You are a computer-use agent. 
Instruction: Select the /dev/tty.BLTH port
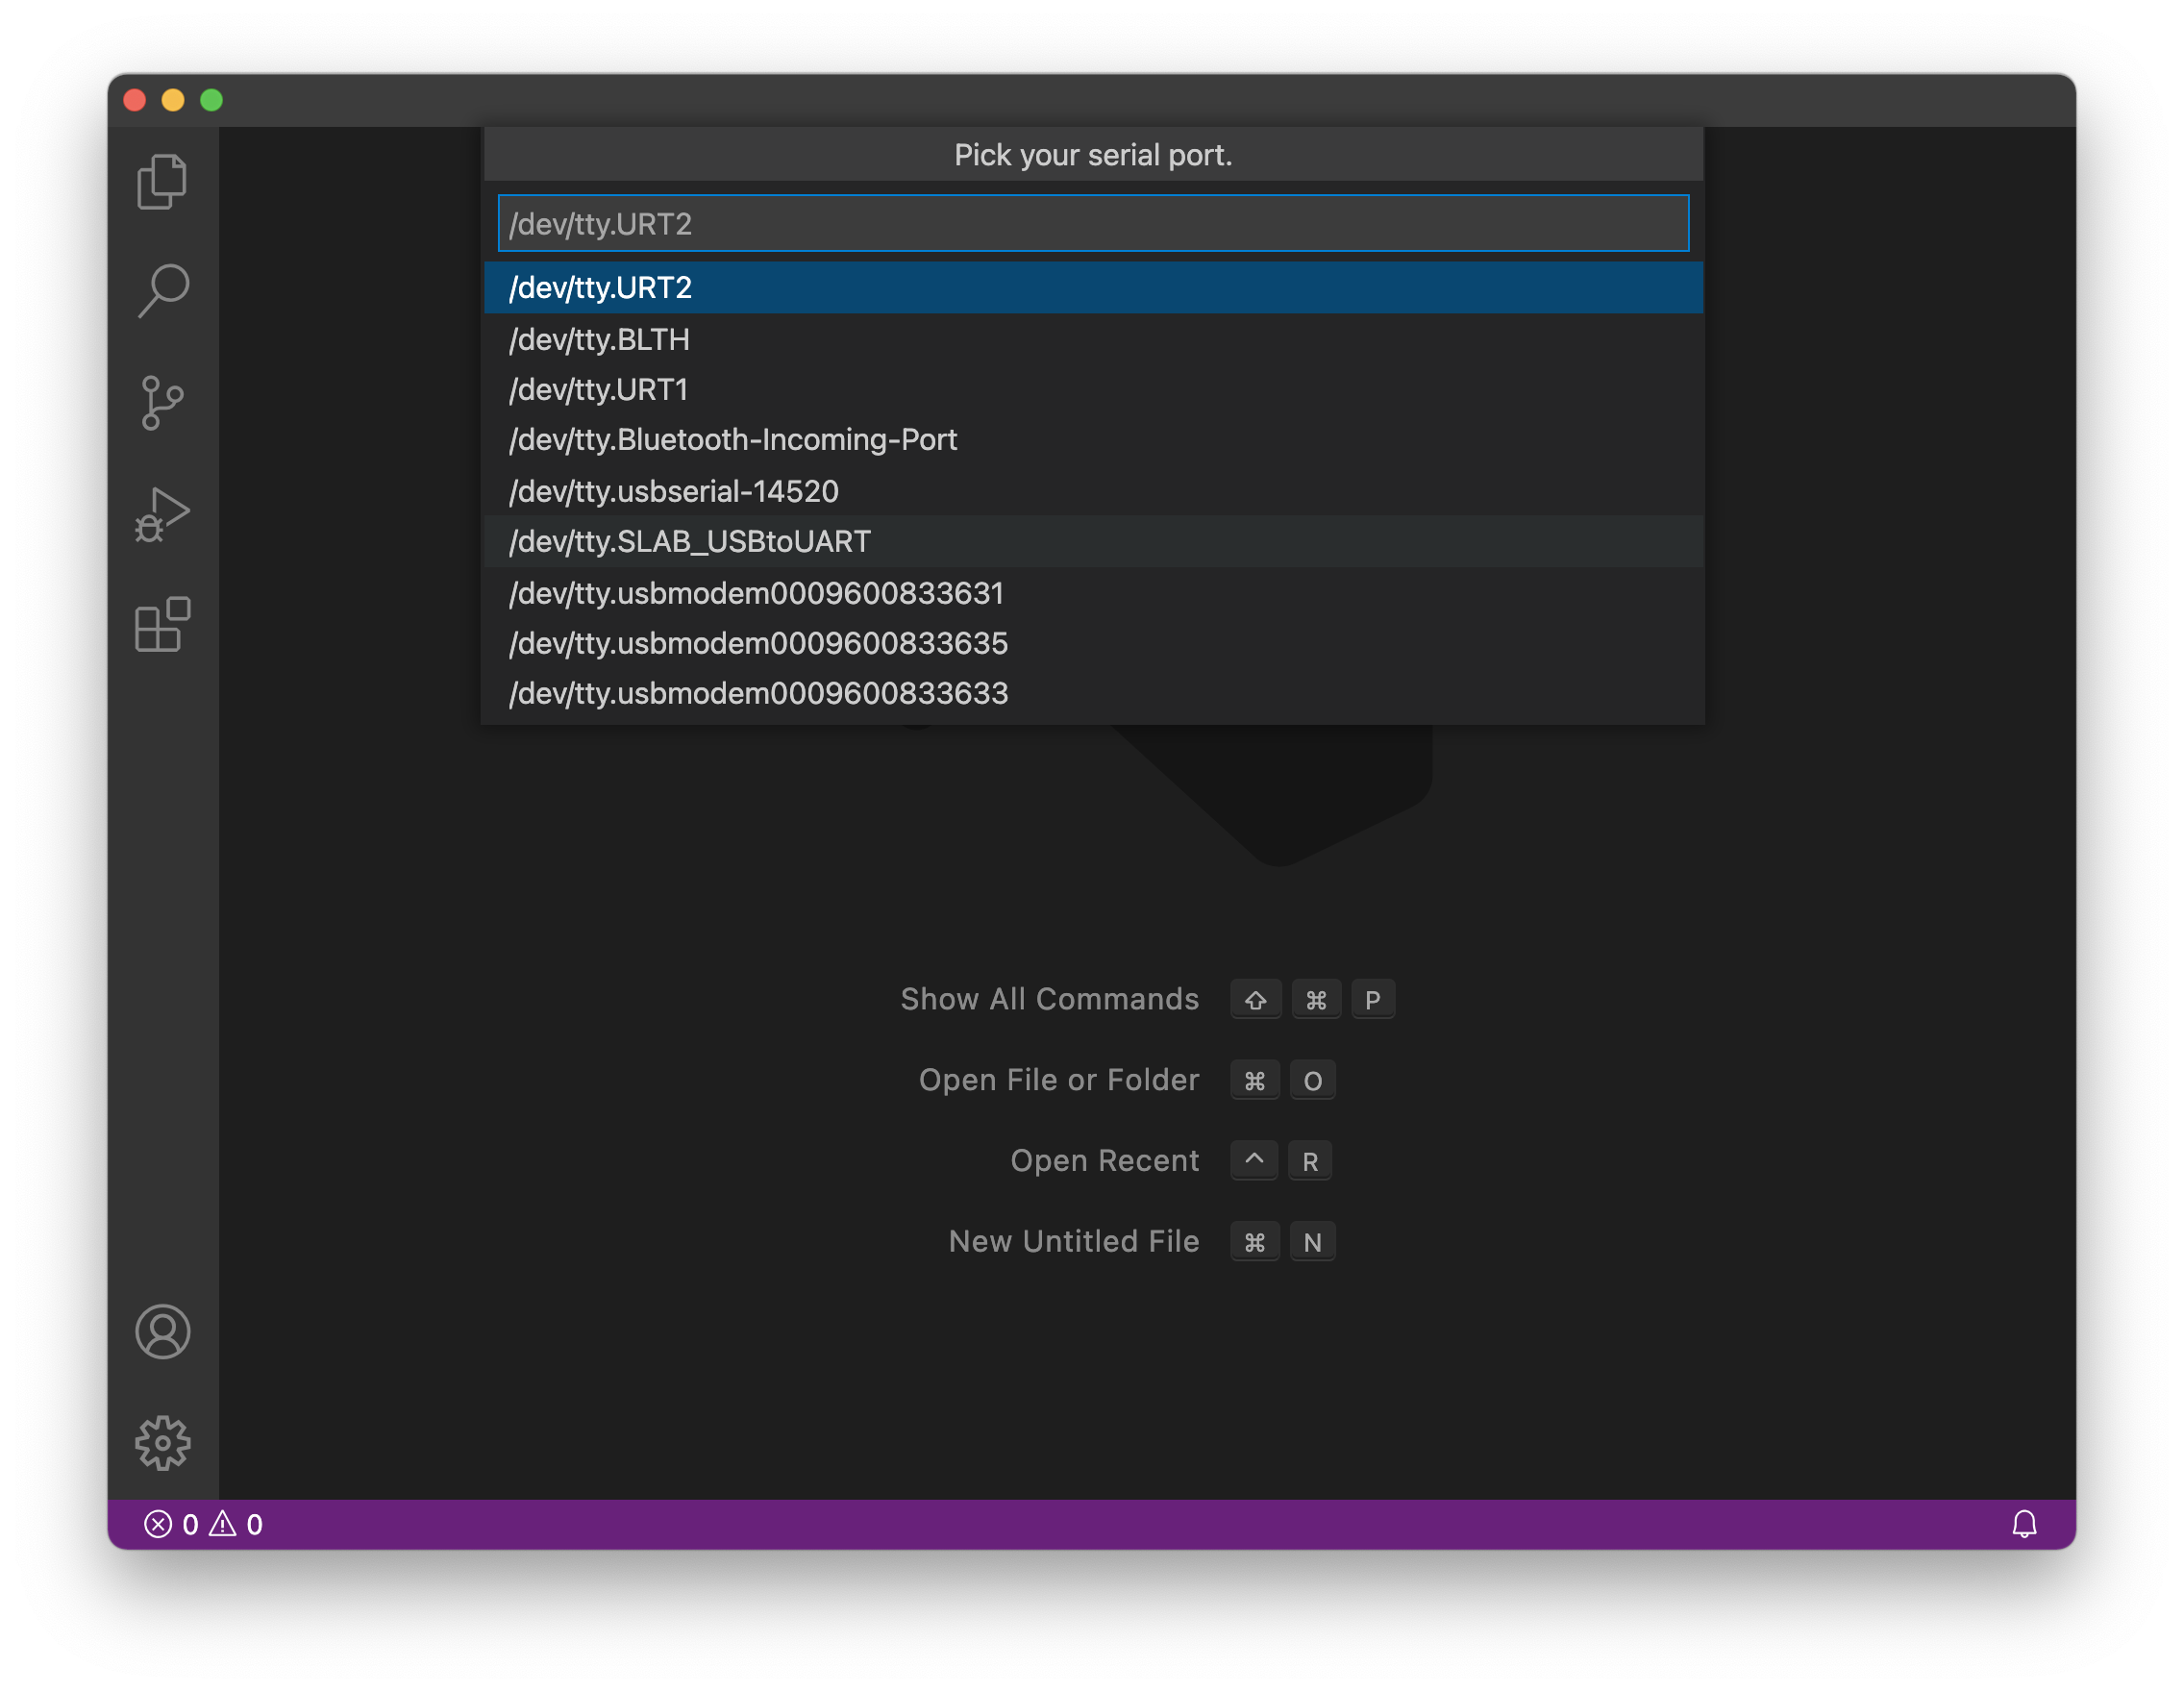point(599,340)
